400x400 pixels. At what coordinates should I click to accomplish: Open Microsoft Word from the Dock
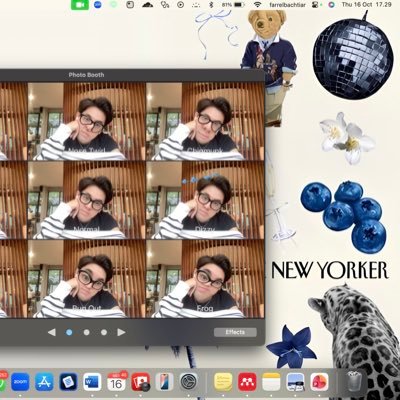point(92,382)
